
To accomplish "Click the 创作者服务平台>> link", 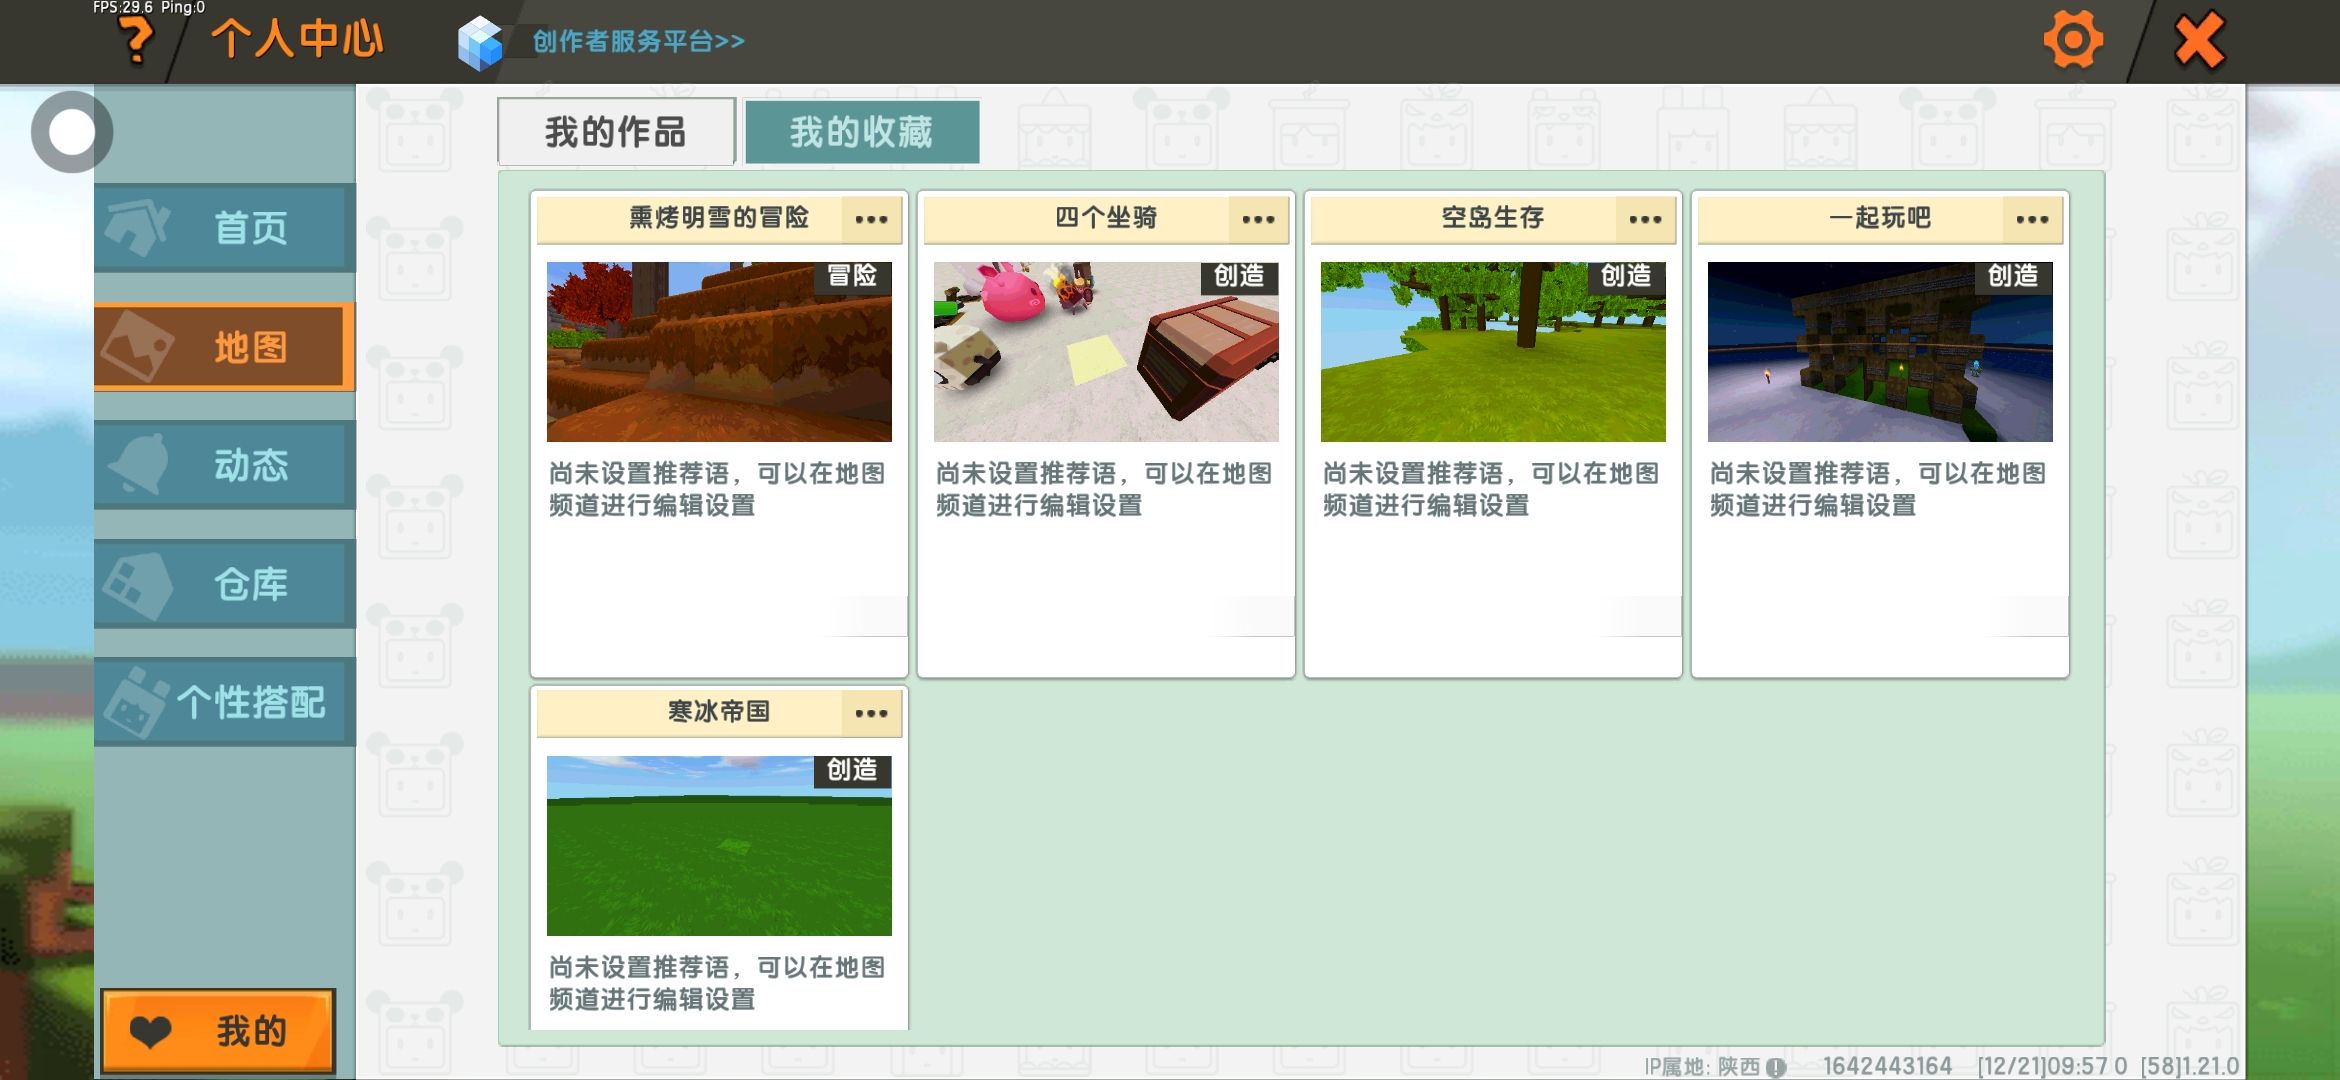I will (638, 42).
